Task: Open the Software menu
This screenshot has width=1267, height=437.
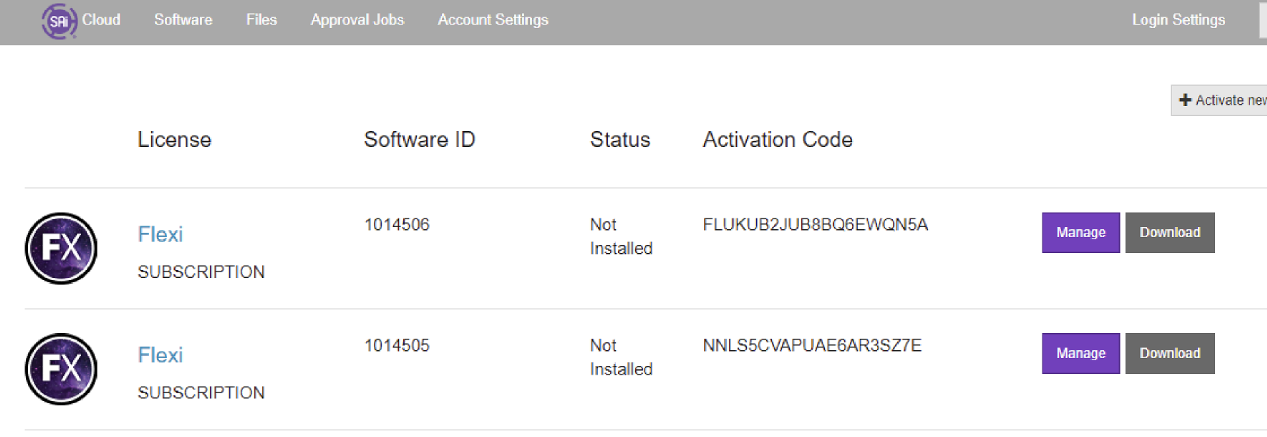Action: 183,20
